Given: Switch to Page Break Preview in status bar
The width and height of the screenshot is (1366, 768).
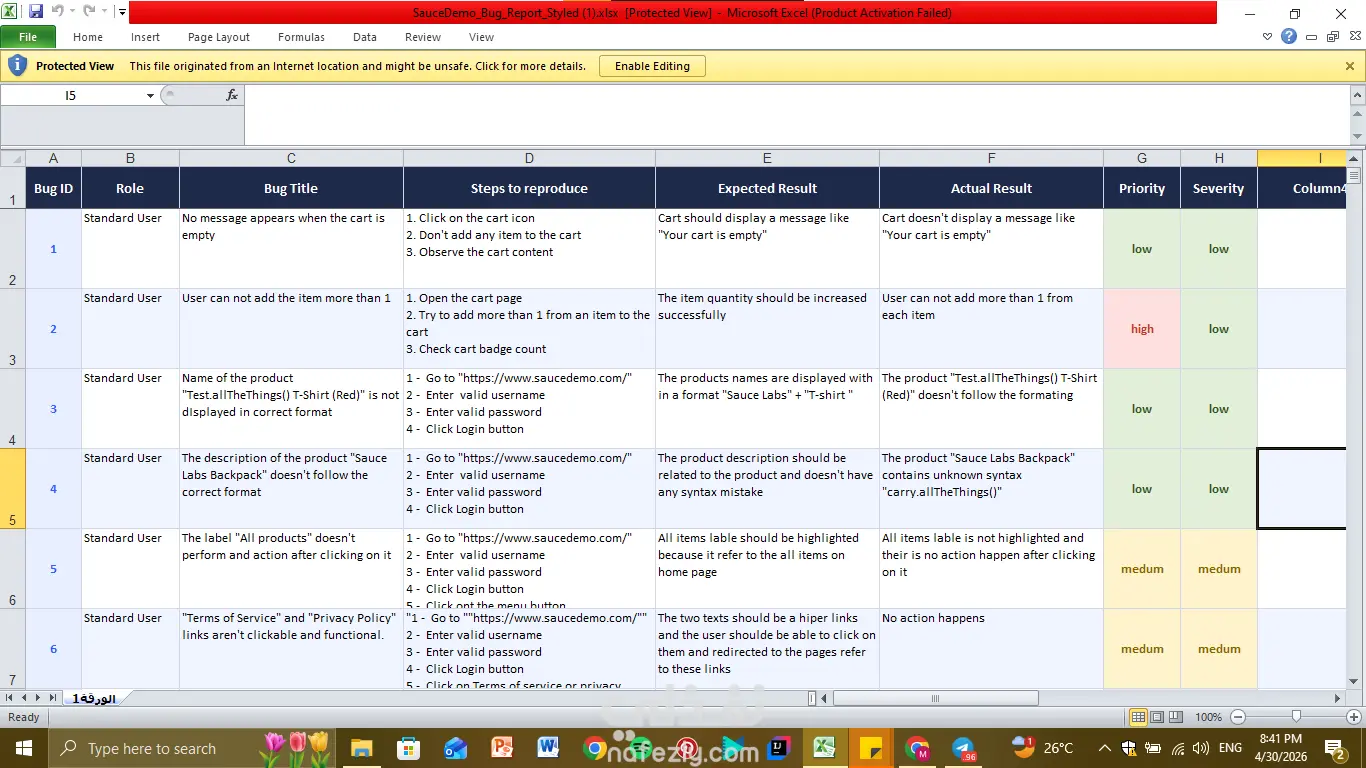Looking at the screenshot, I should (1176, 717).
